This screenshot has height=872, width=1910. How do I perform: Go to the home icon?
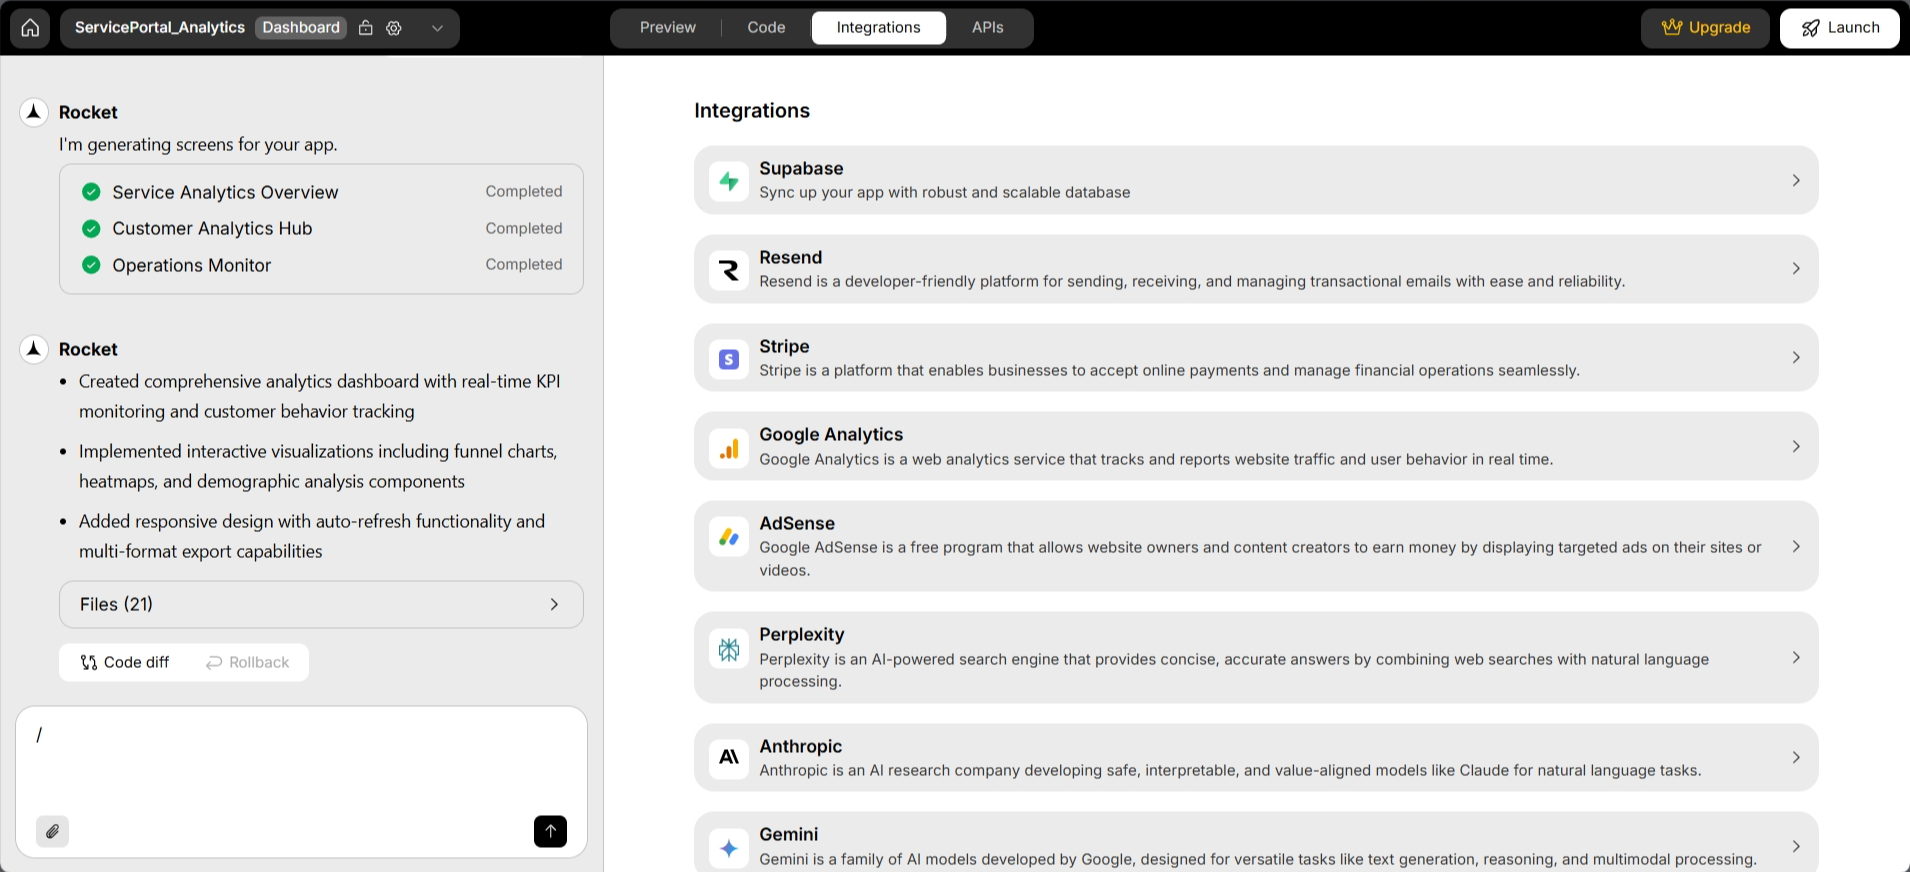point(31,28)
